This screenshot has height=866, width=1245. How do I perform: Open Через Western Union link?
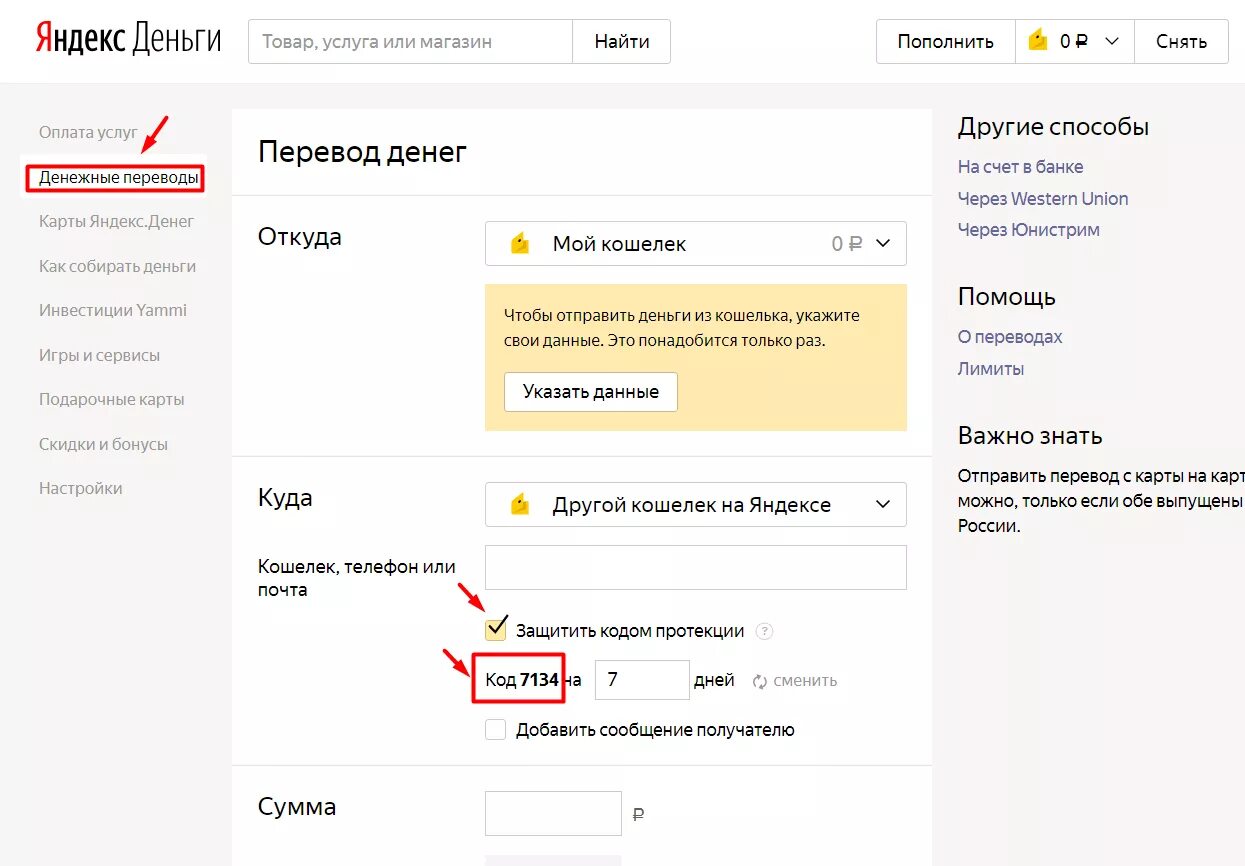click(1043, 198)
